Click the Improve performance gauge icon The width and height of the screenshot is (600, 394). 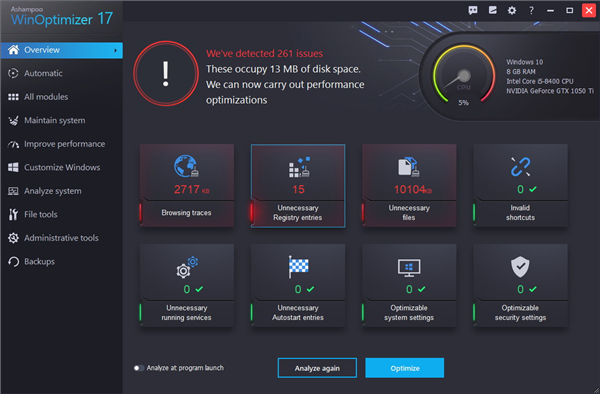[13, 144]
